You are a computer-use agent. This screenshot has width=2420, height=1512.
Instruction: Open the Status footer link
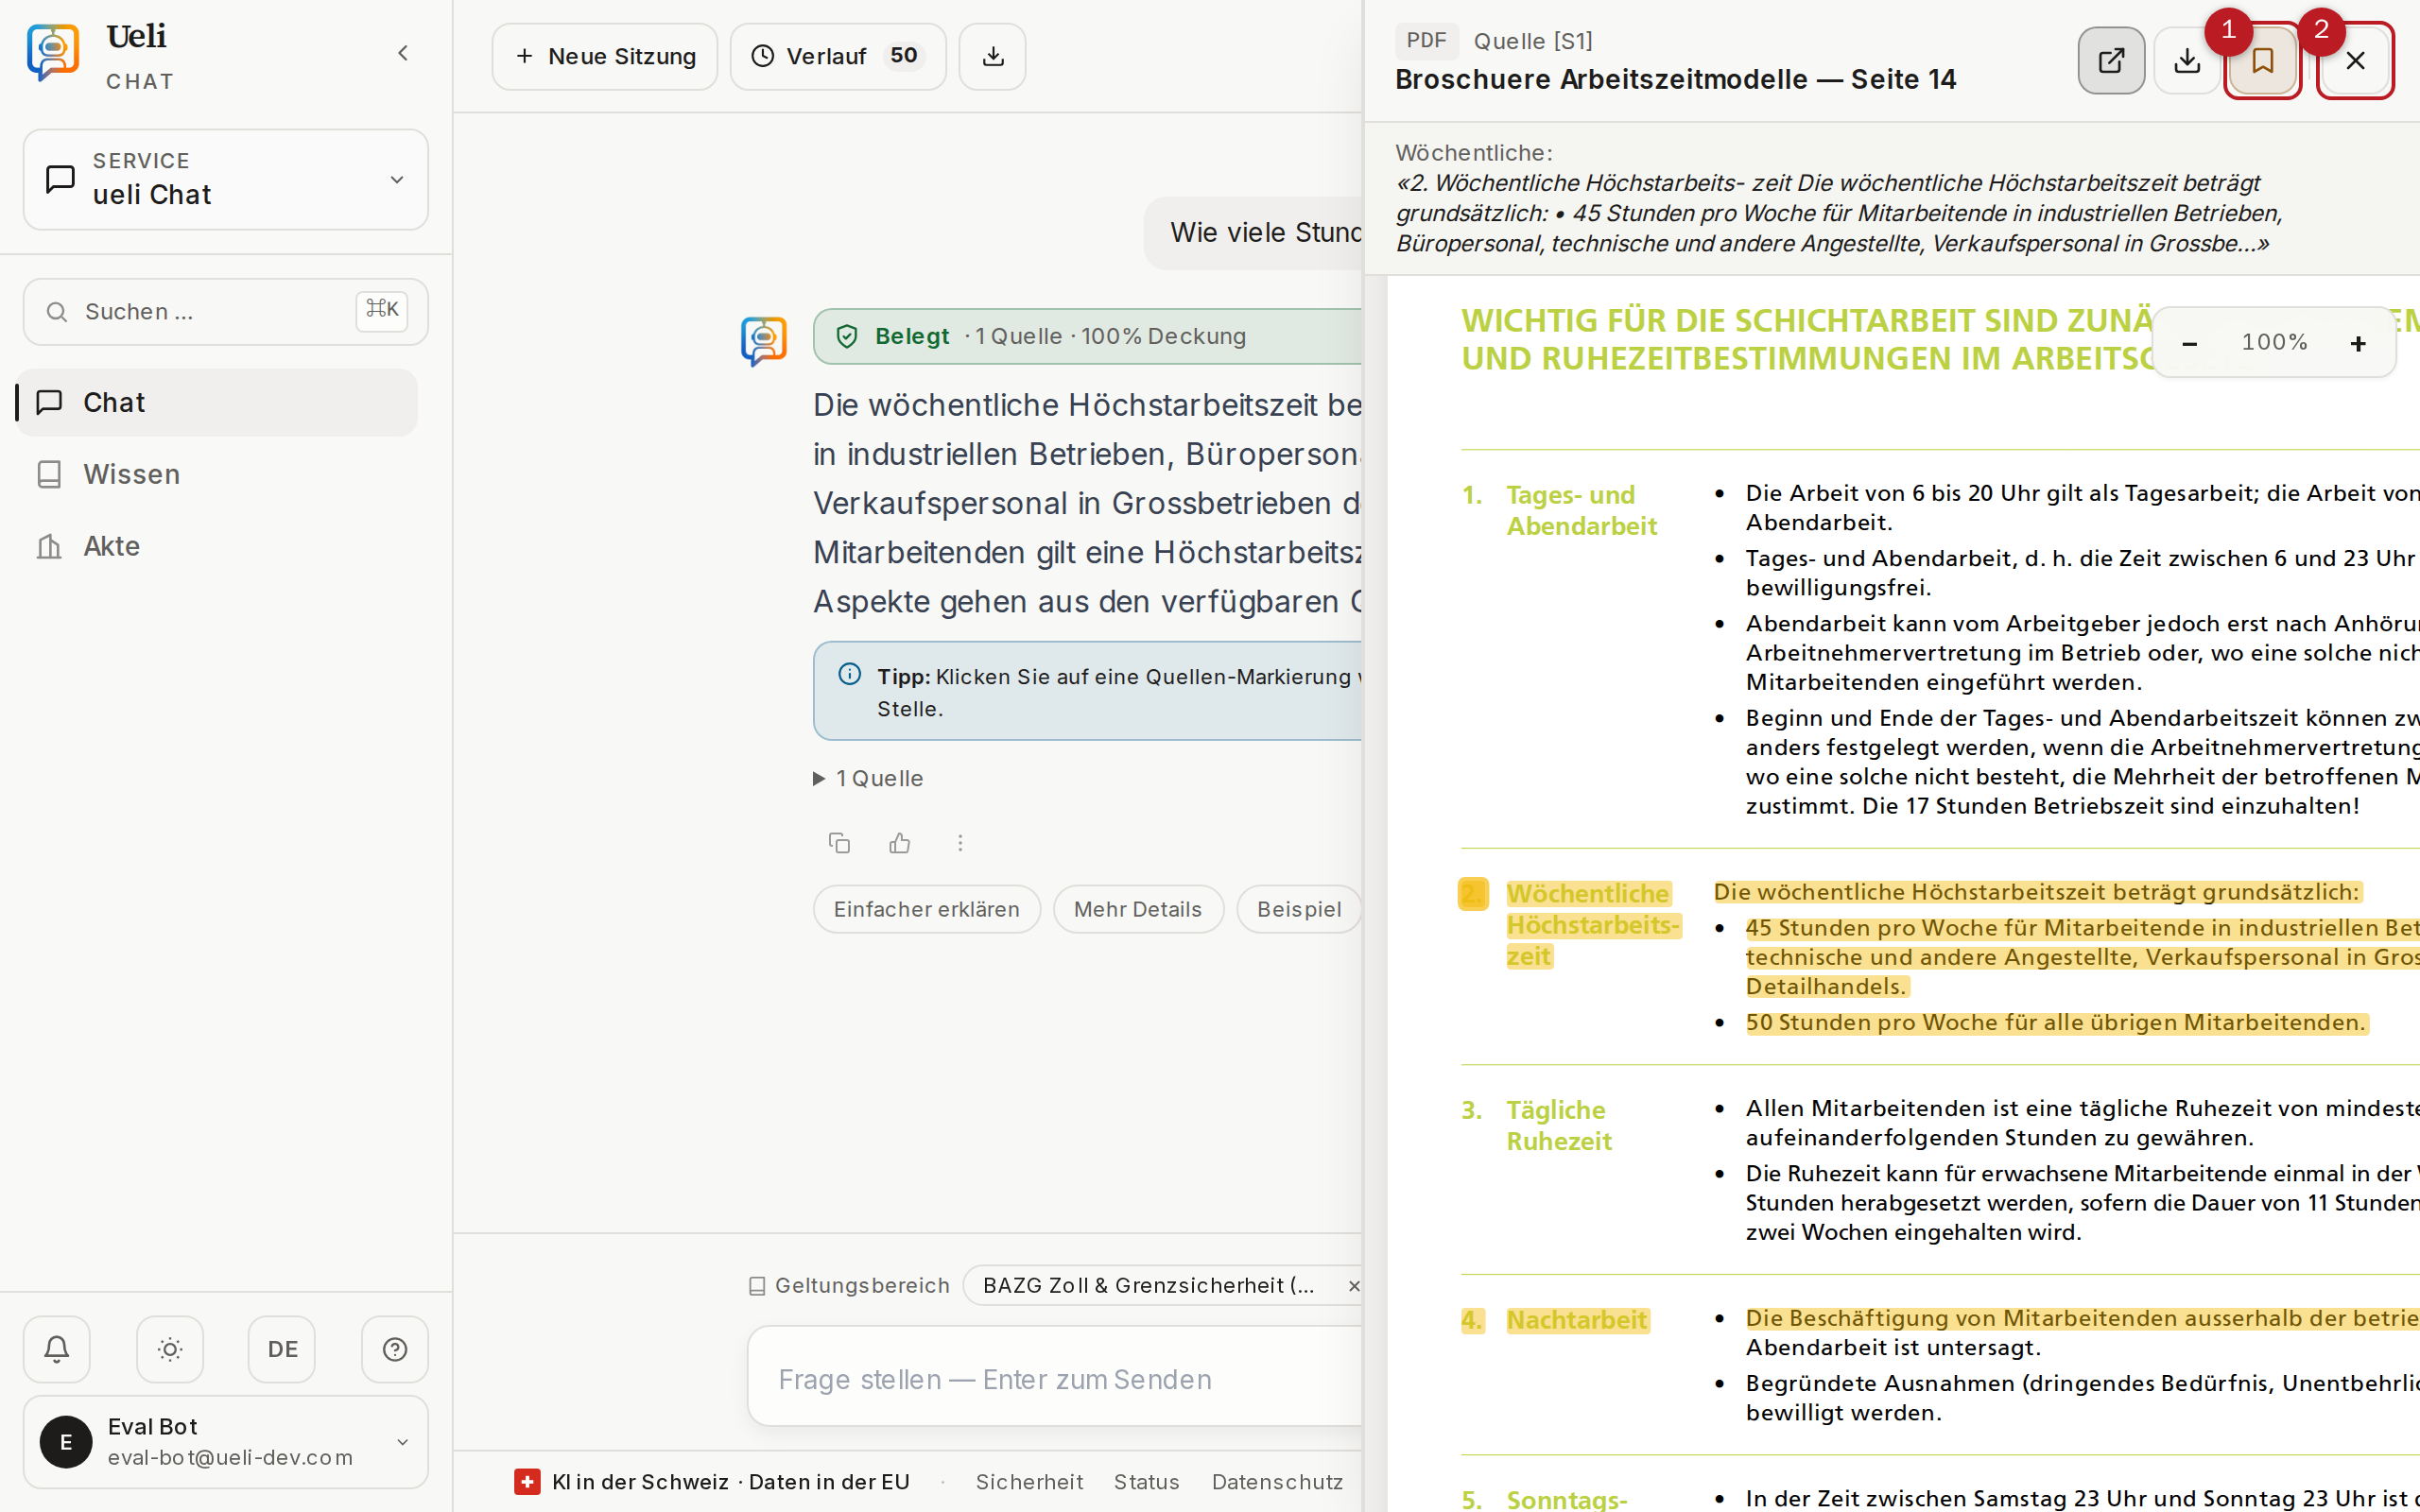tap(1146, 1482)
